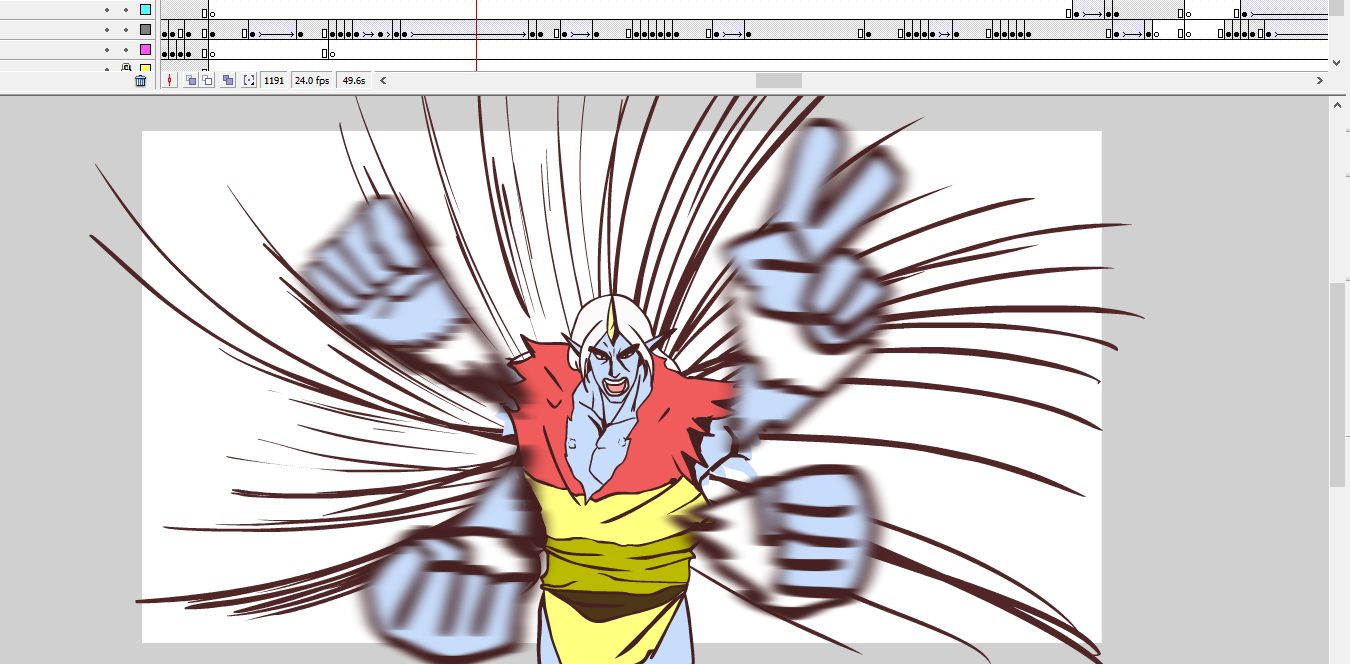Screen dimensions: 1350x664
Task: Click the timeline scroll-left arrow
Action: [x=383, y=80]
